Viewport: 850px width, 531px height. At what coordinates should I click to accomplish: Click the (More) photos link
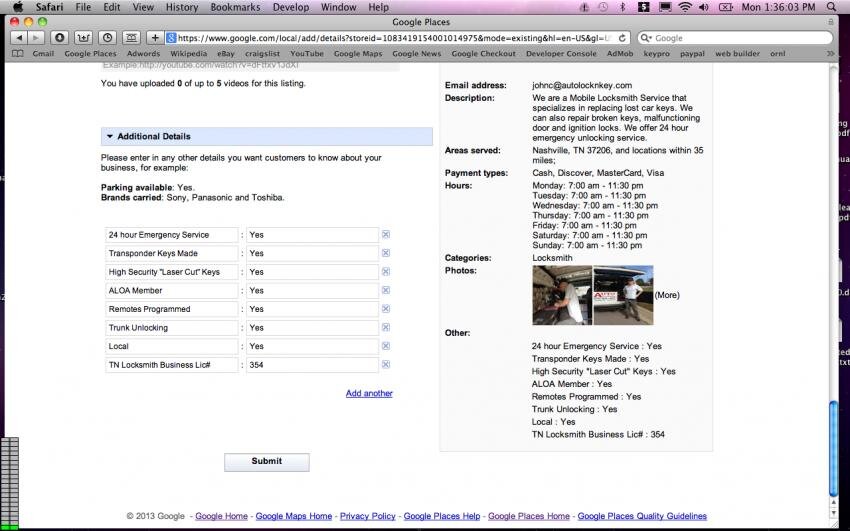pyautogui.click(x=667, y=295)
